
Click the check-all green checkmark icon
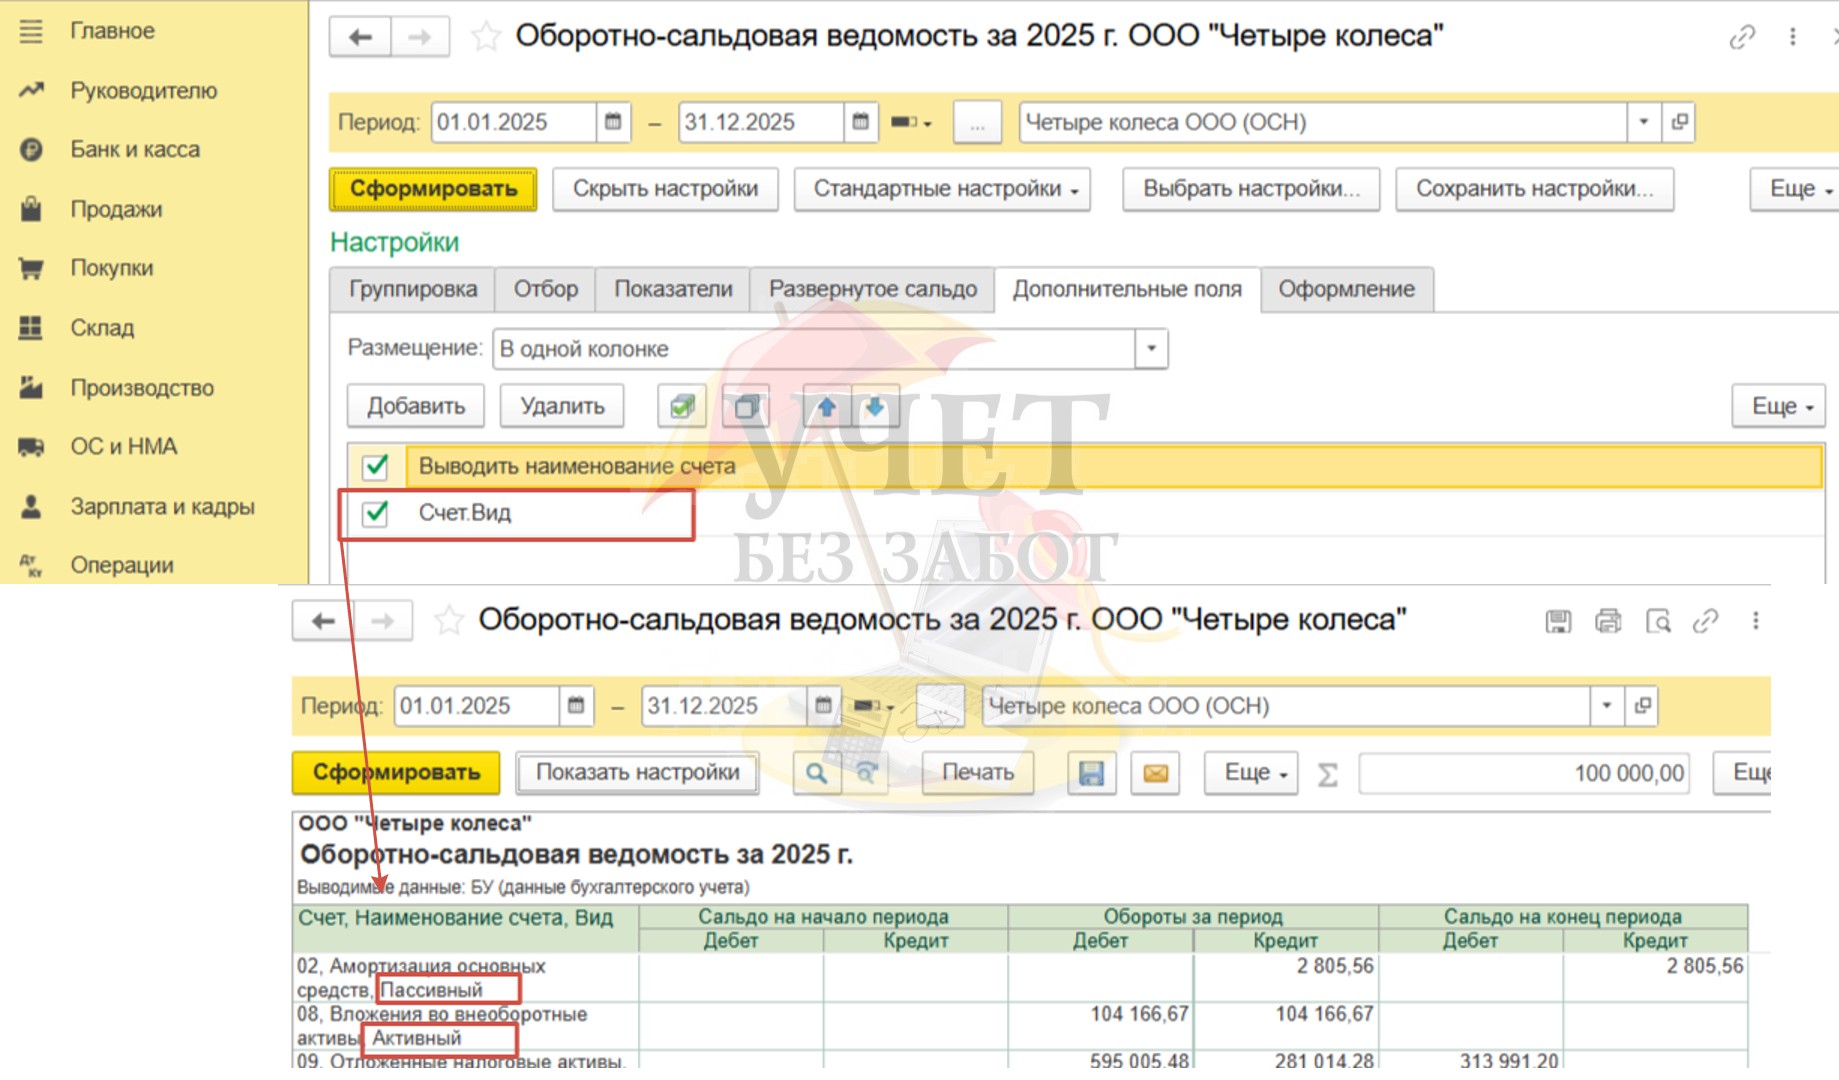682,406
